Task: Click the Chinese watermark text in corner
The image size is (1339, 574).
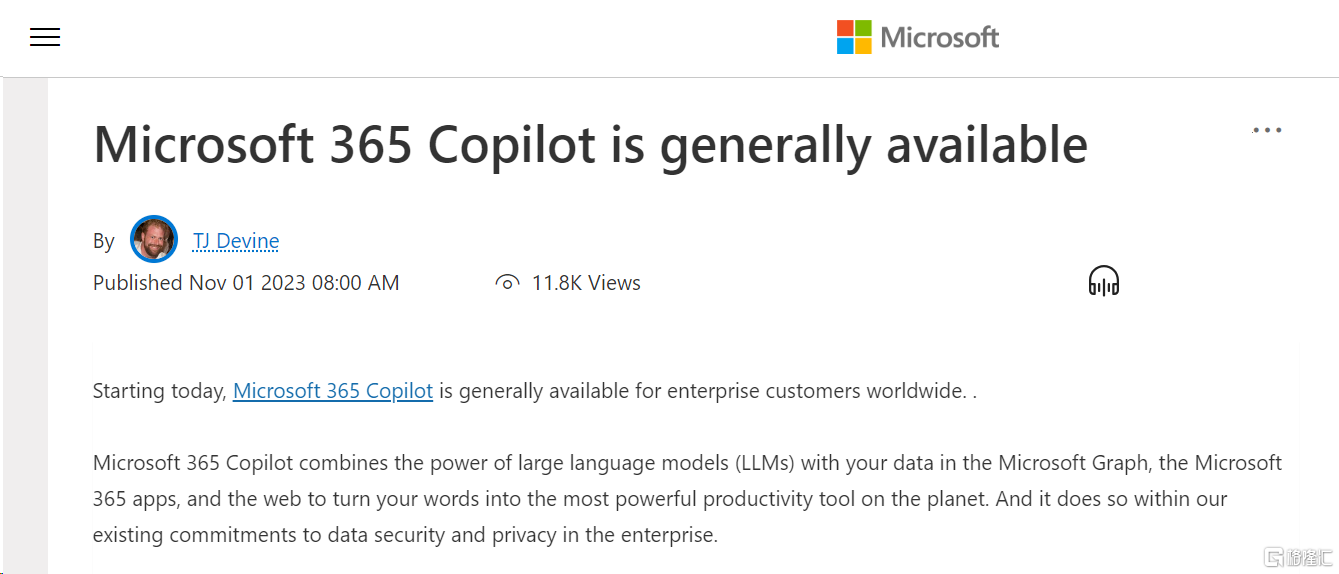Action: [1309, 557]
